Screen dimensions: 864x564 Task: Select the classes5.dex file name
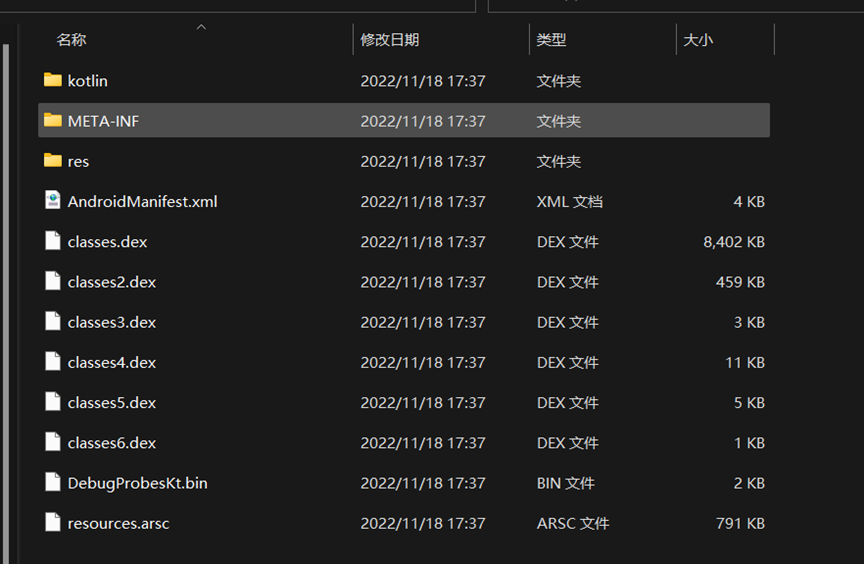(112, 402)
